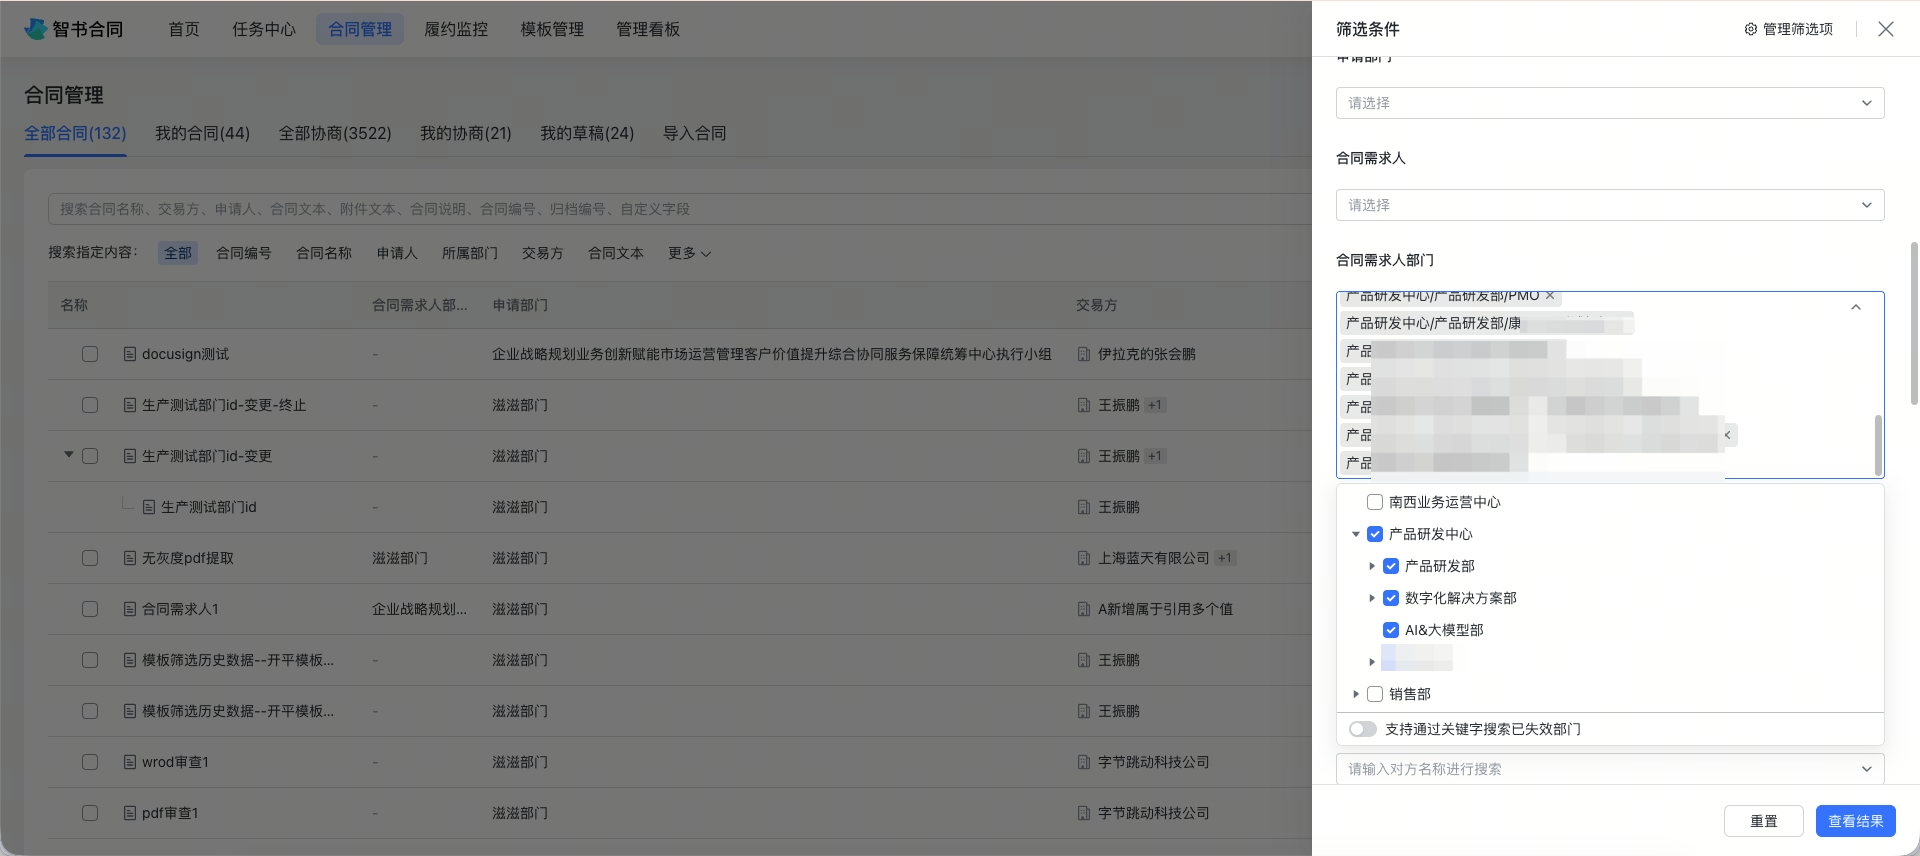The height and width of the screenshot is (856, 1920).
Task: Close the 筛选条件 panel
Action: [1885, 29]
